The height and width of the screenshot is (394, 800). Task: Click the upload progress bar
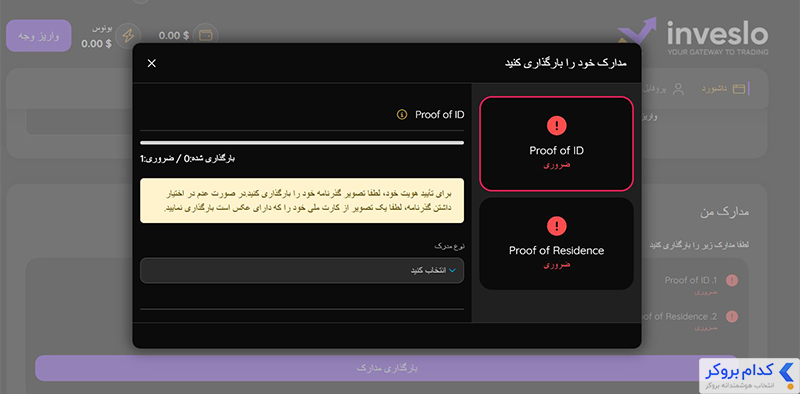[x=302, y=143]
